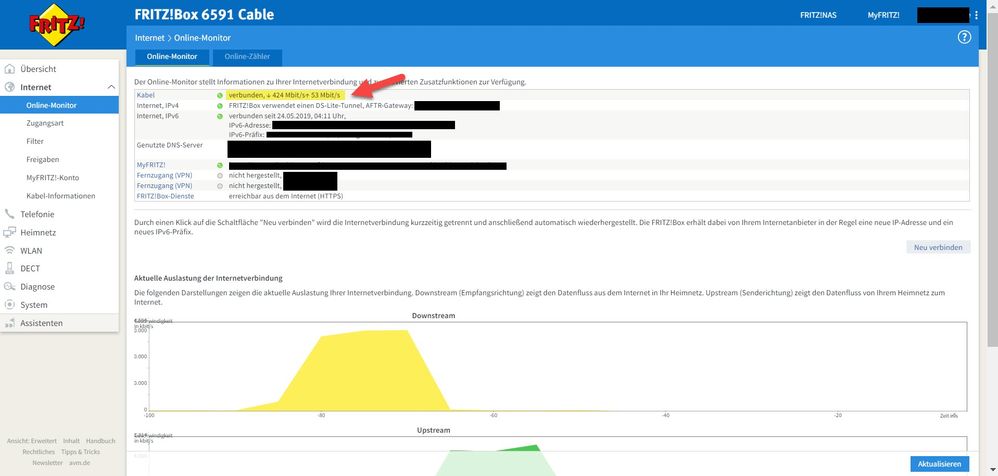Image resolution: width=998 pixels, height=476 pixels.
Task: Open the Handbuch footer link
Action: point(101,441)
